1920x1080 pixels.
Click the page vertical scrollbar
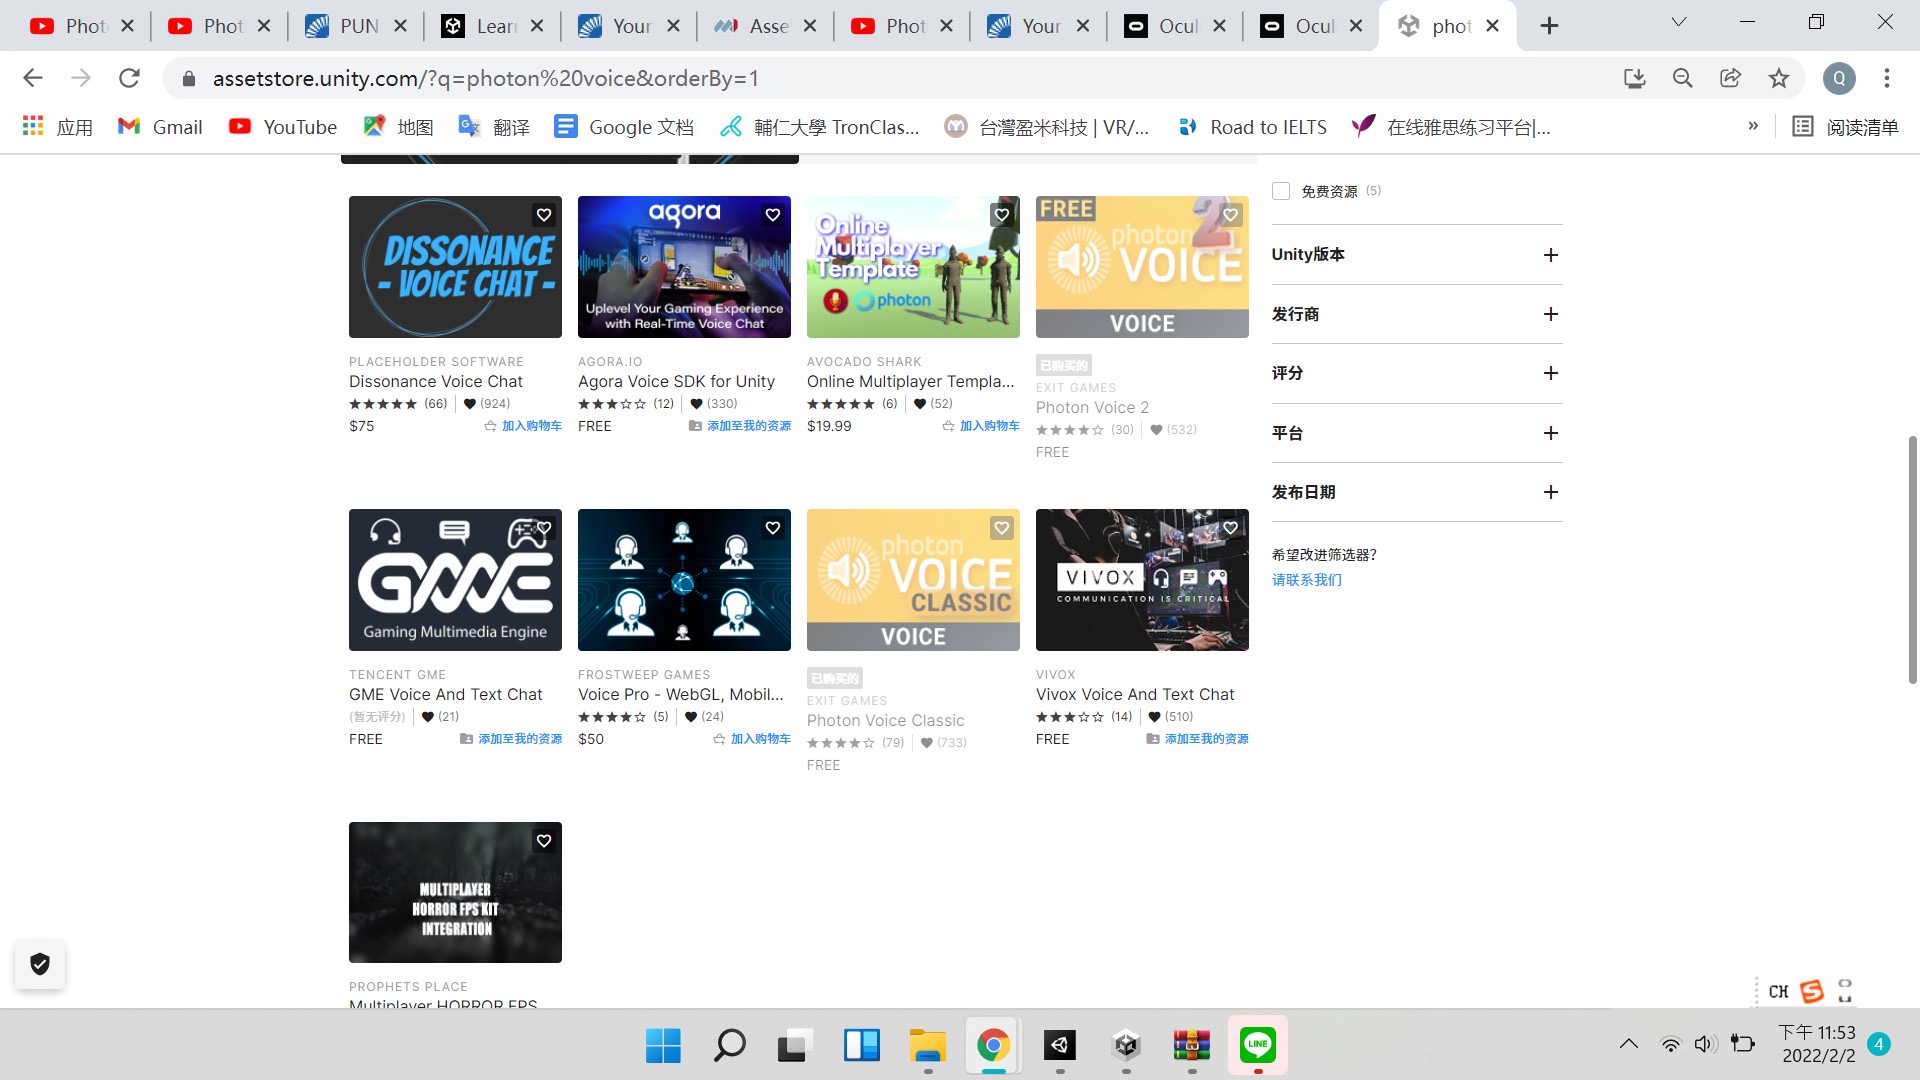[1912, 560]
